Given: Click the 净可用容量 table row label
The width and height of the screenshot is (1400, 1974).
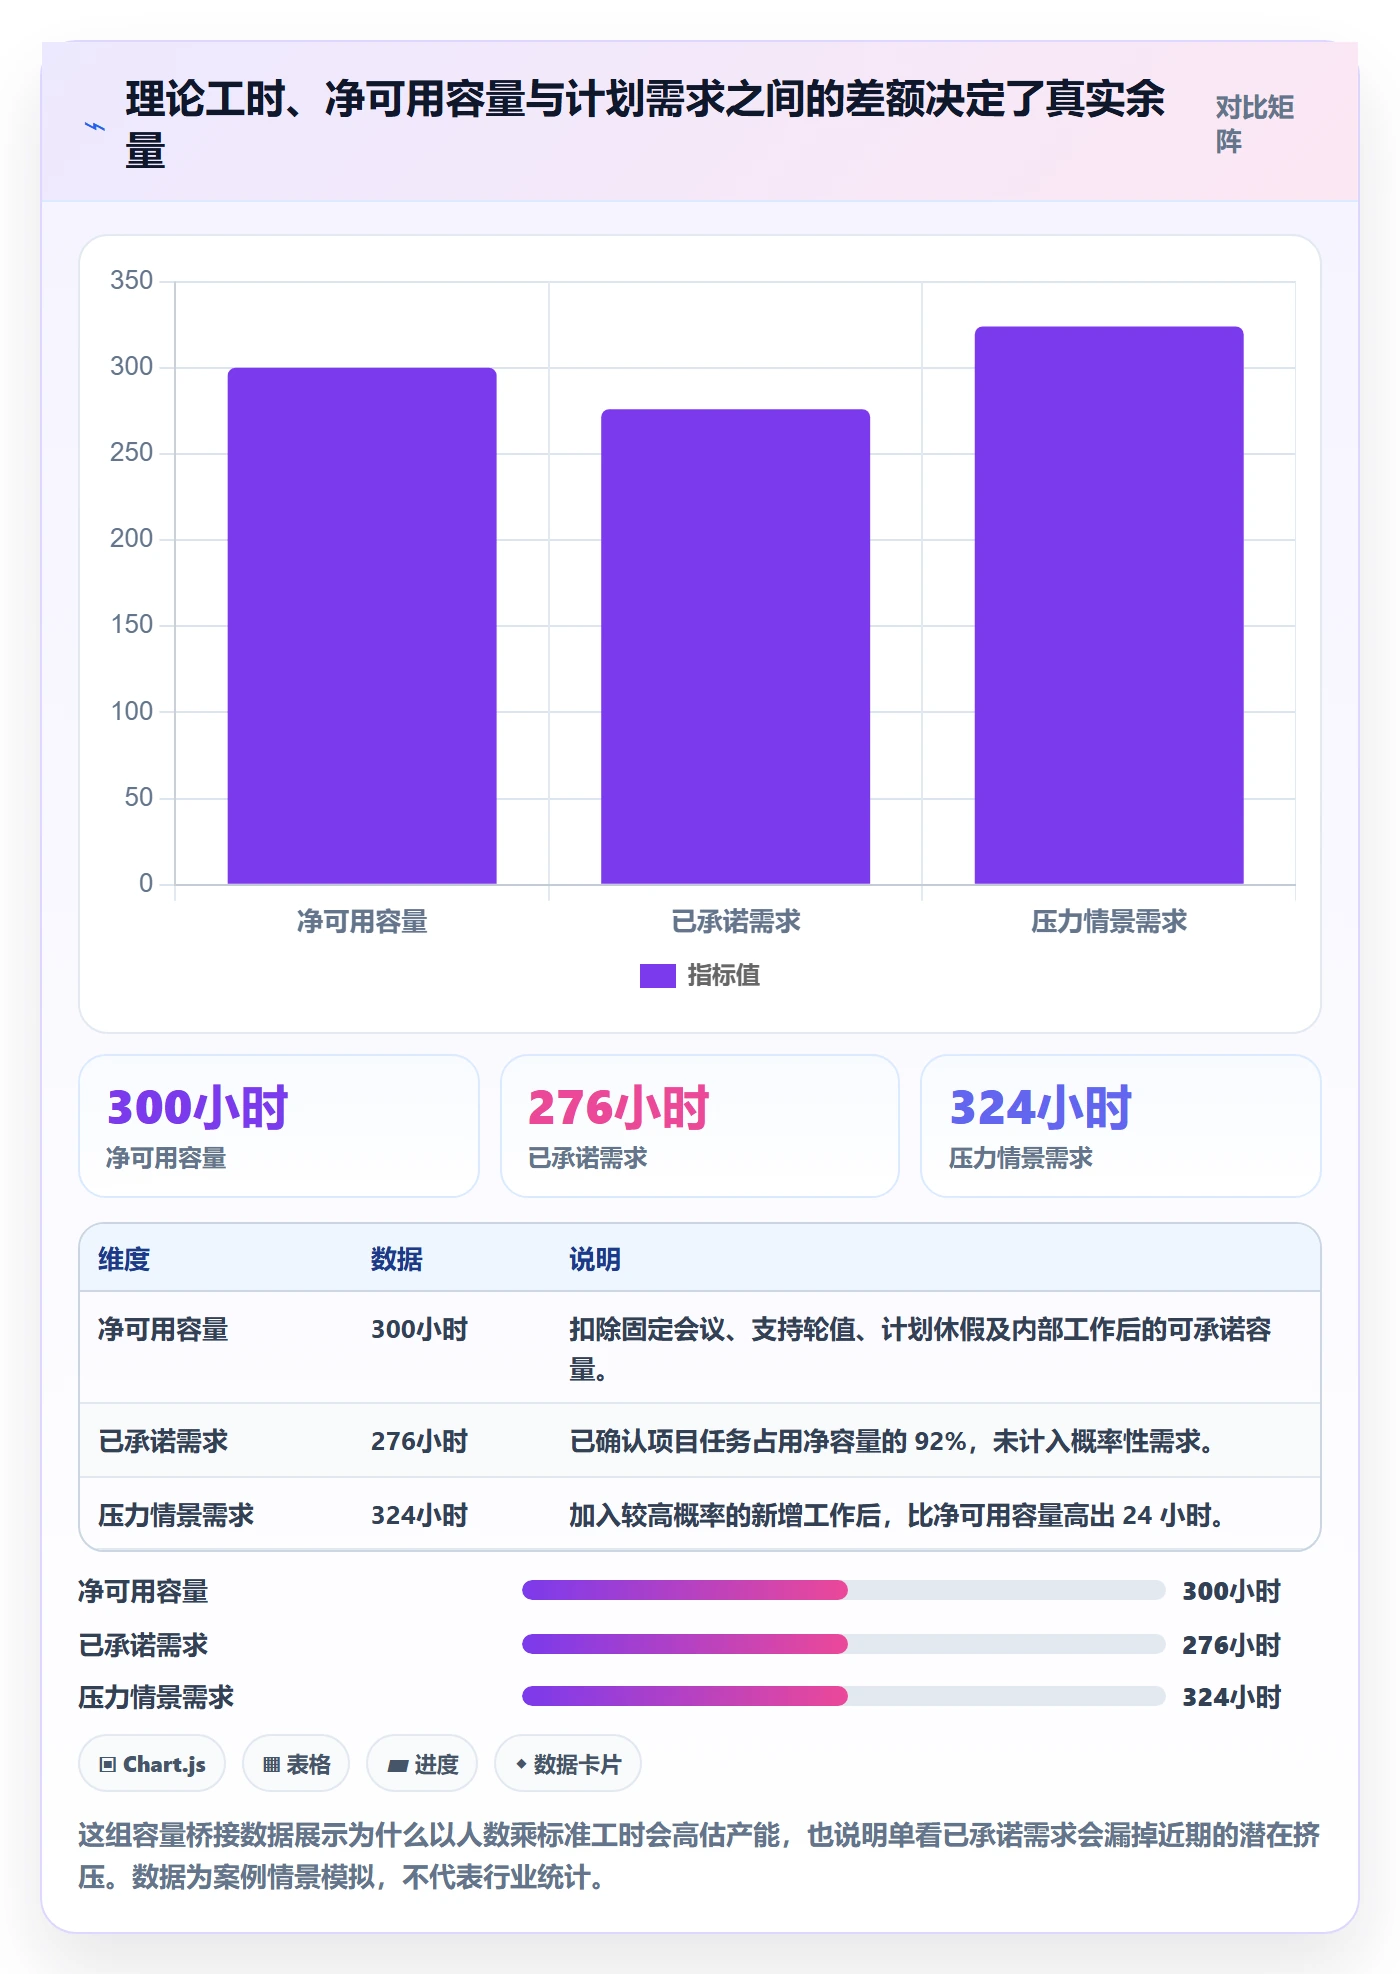Looking at the screenshot, I should tap(163, 1329).
